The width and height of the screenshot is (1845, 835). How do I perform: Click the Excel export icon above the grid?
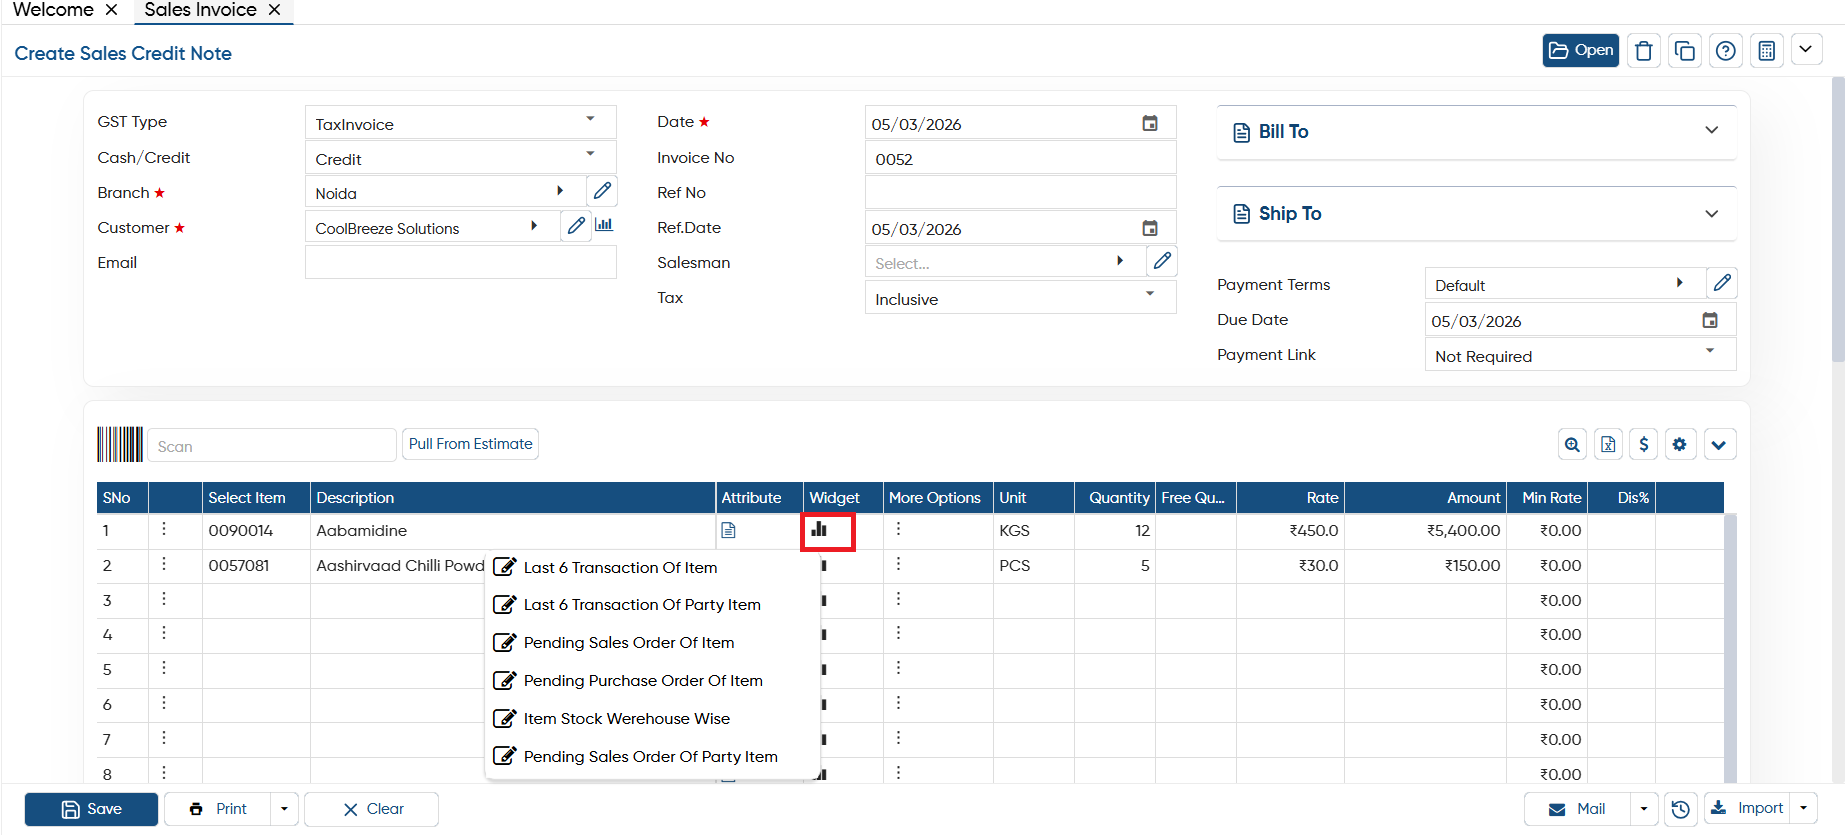[1608, 445]
